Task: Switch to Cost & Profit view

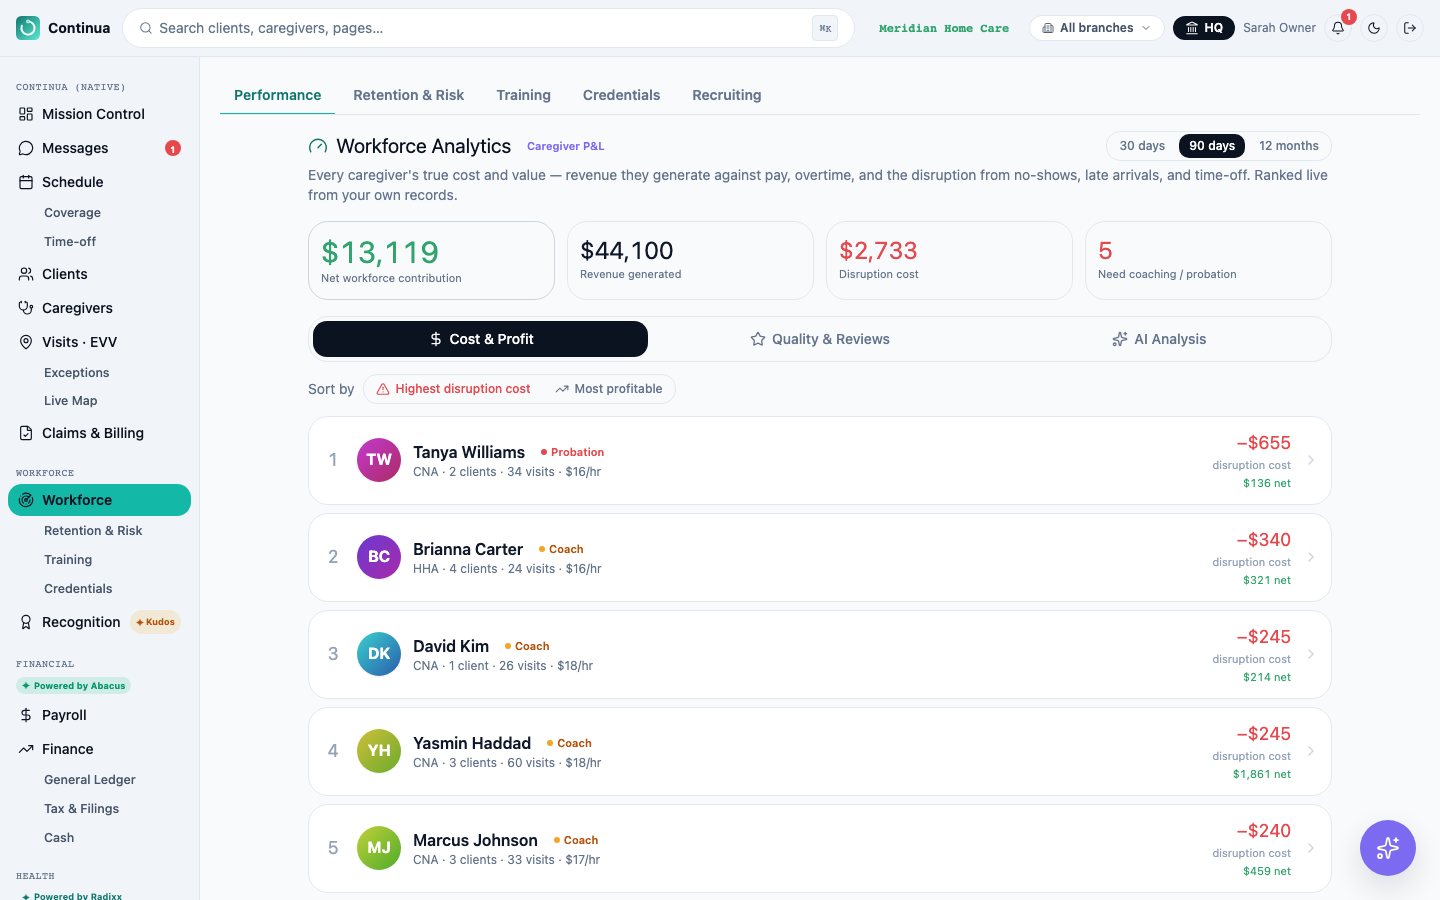Action: coord(480,339)
